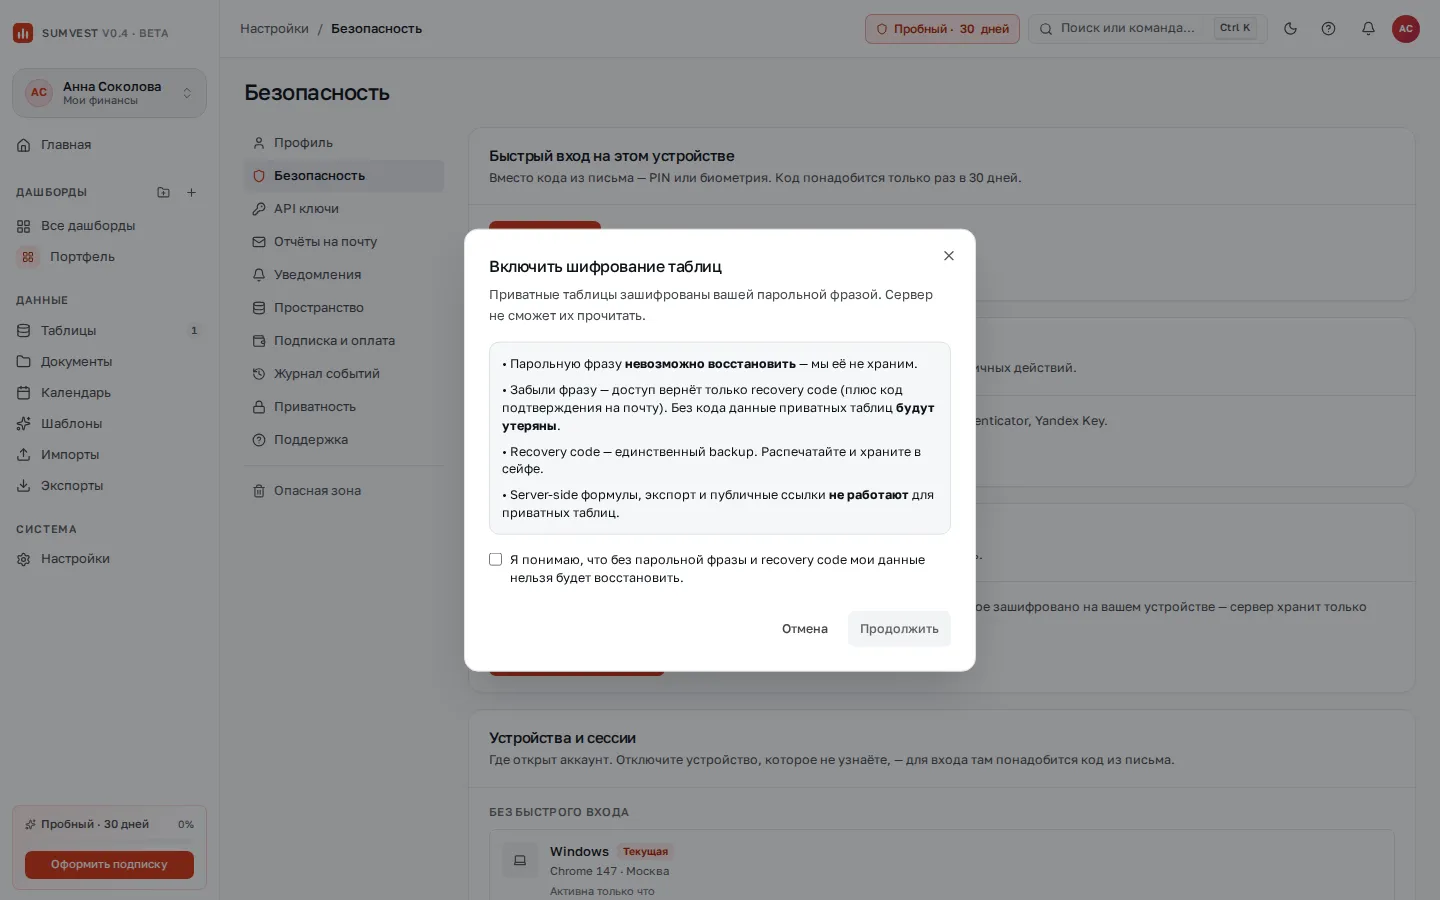The height and width of the screenshot is (900, 1440).
Task: Toggle dark mode moon icon
Action: (x=1290, y=29)
